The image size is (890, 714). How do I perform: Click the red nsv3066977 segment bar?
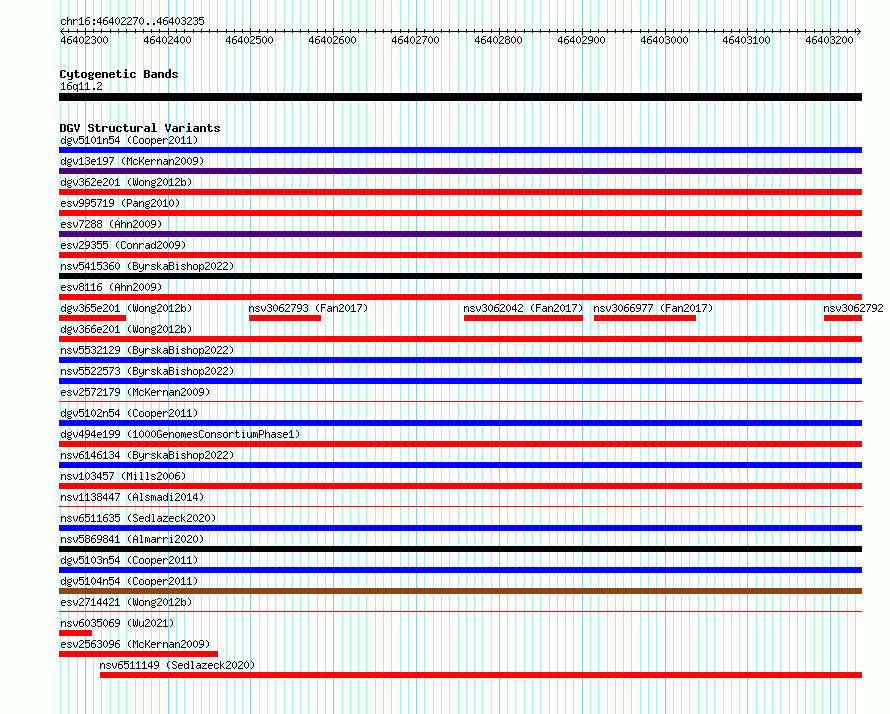[x=645, y=318]
